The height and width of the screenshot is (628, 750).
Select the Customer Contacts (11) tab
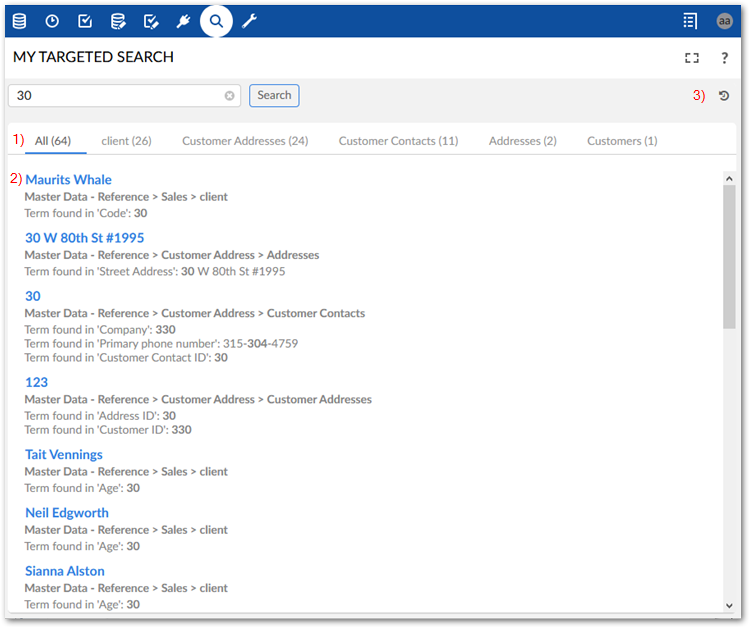click(x=398, y=141)
